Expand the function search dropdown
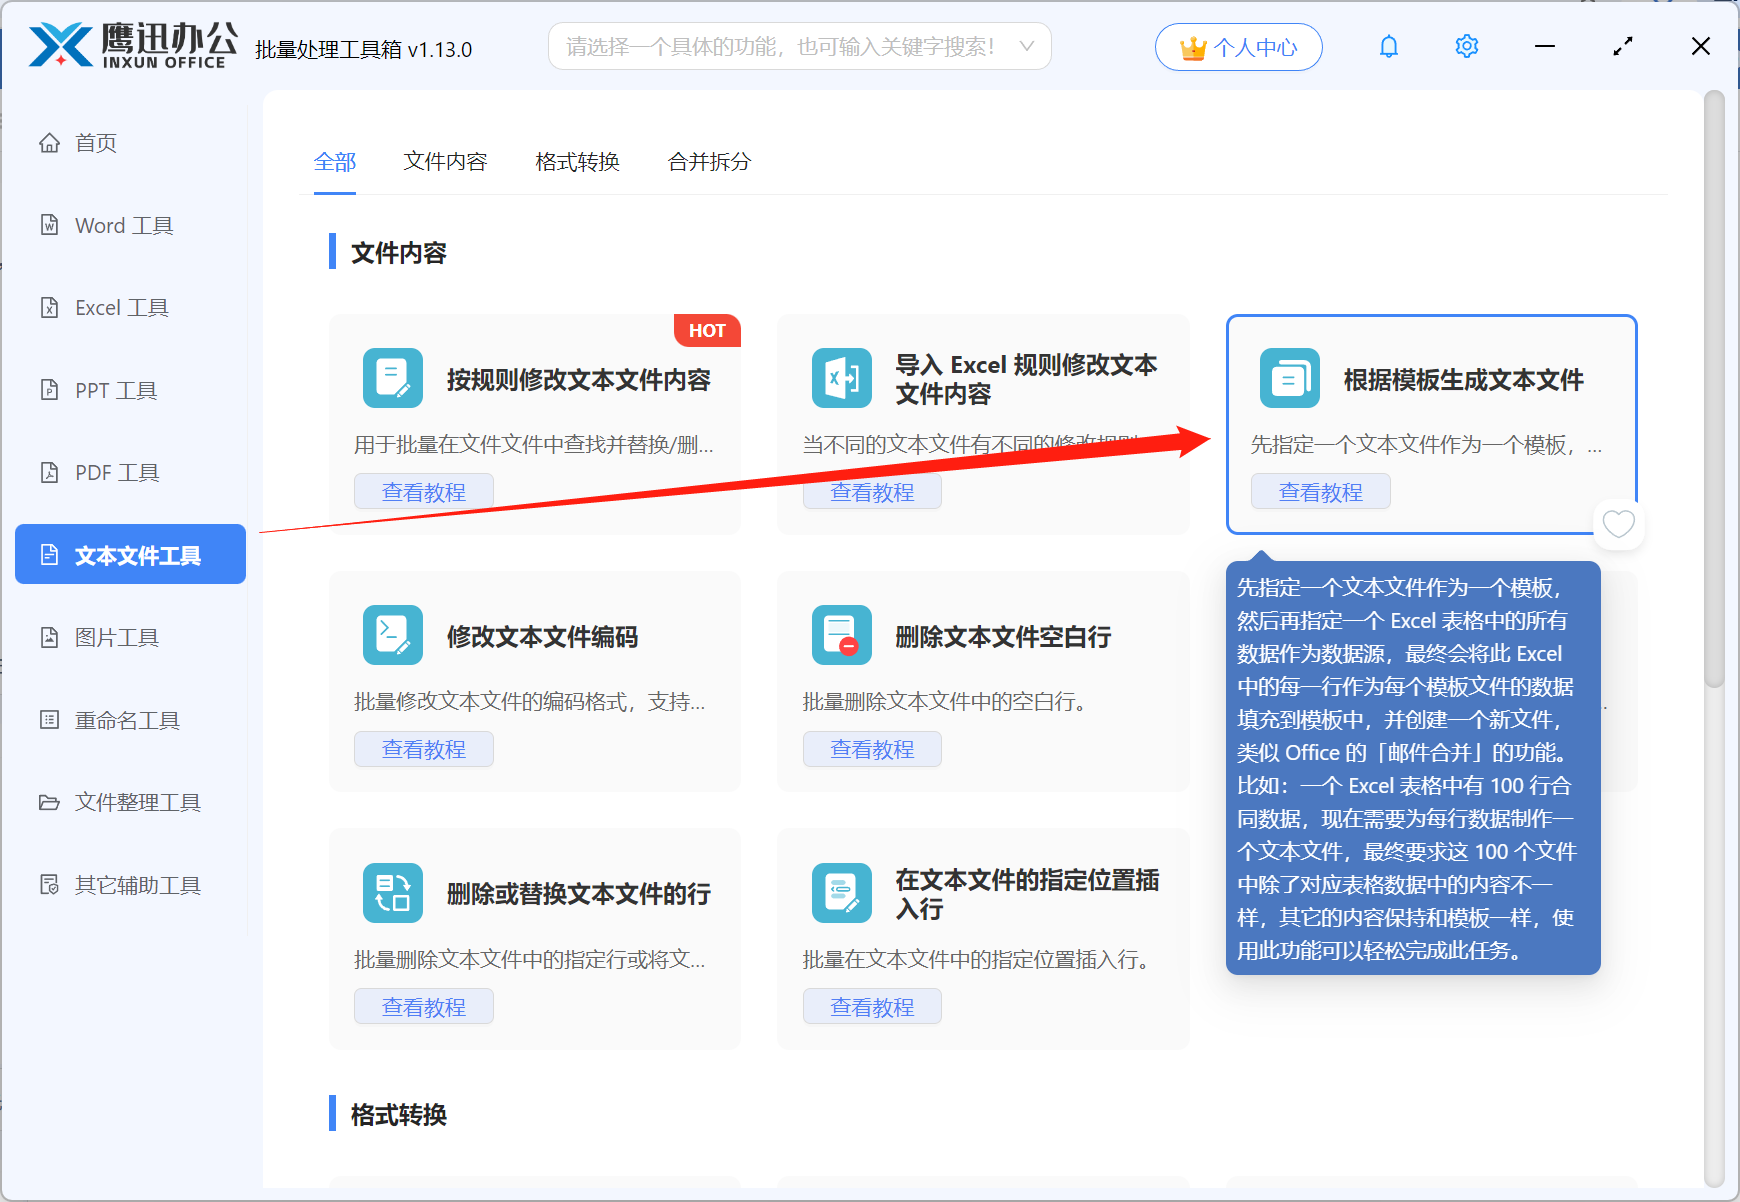This screenshot has width=1740, height=1202. (x=1026, y=46)
